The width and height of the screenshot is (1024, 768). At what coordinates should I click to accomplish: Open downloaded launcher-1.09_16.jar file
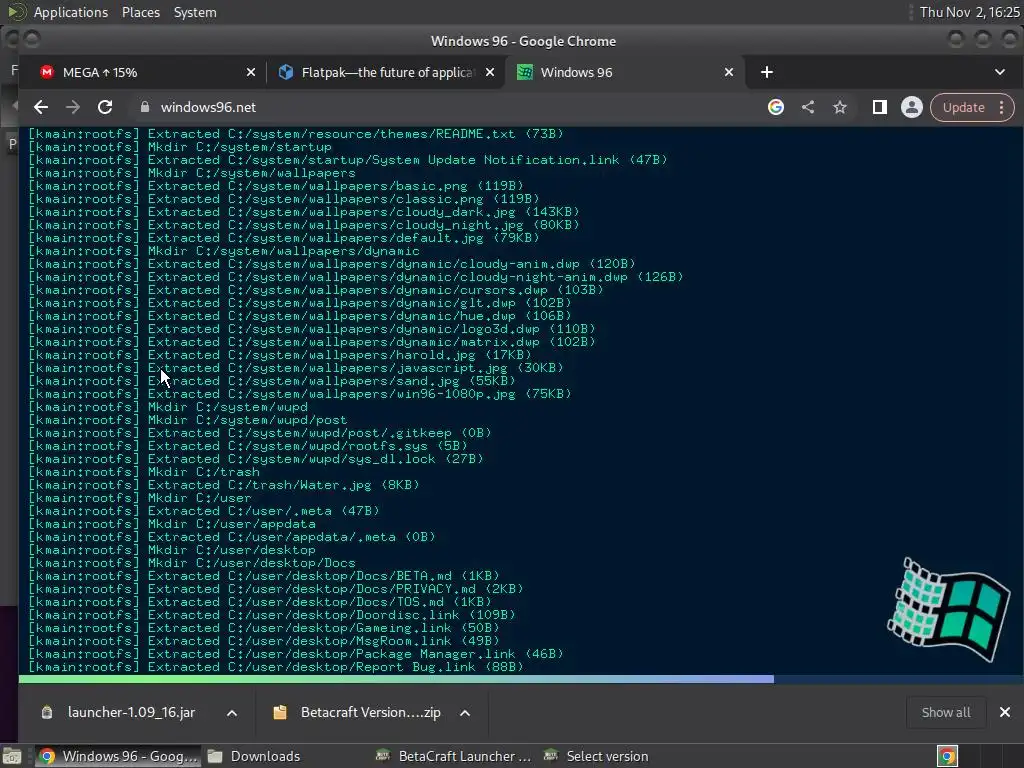[131, 712]
